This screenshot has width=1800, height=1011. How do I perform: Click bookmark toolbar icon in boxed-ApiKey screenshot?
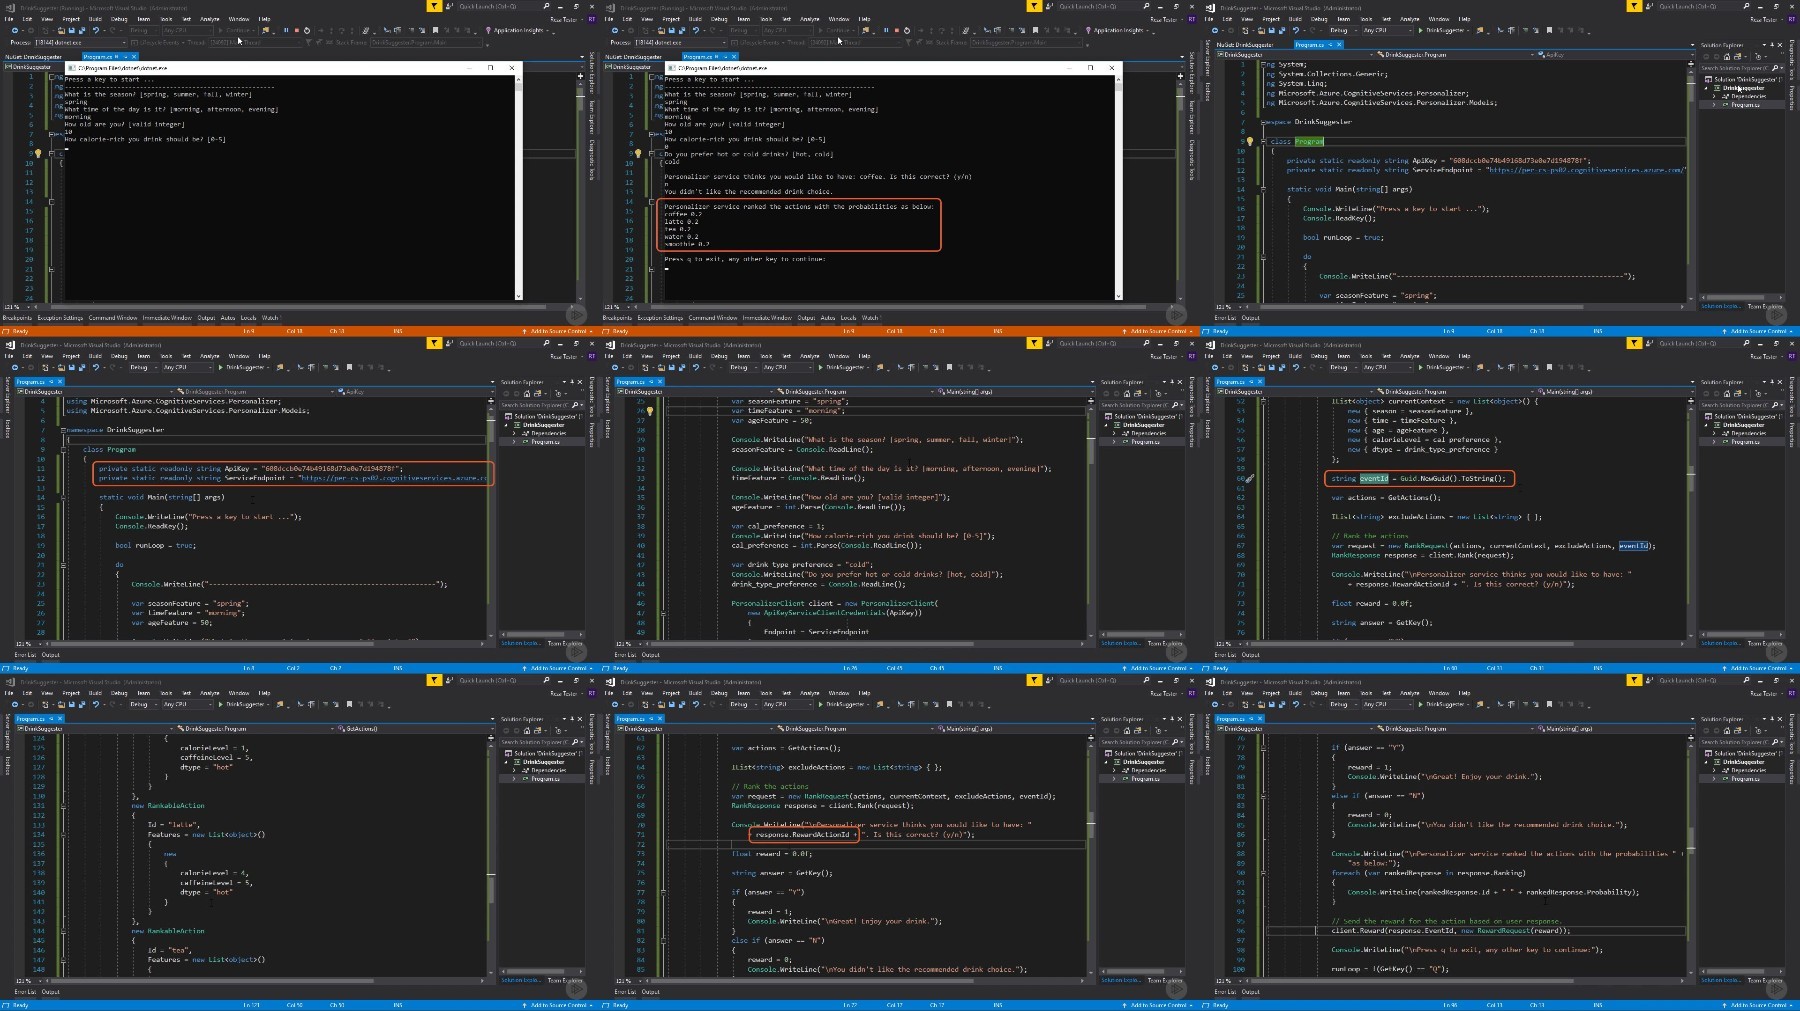point(349,367)
